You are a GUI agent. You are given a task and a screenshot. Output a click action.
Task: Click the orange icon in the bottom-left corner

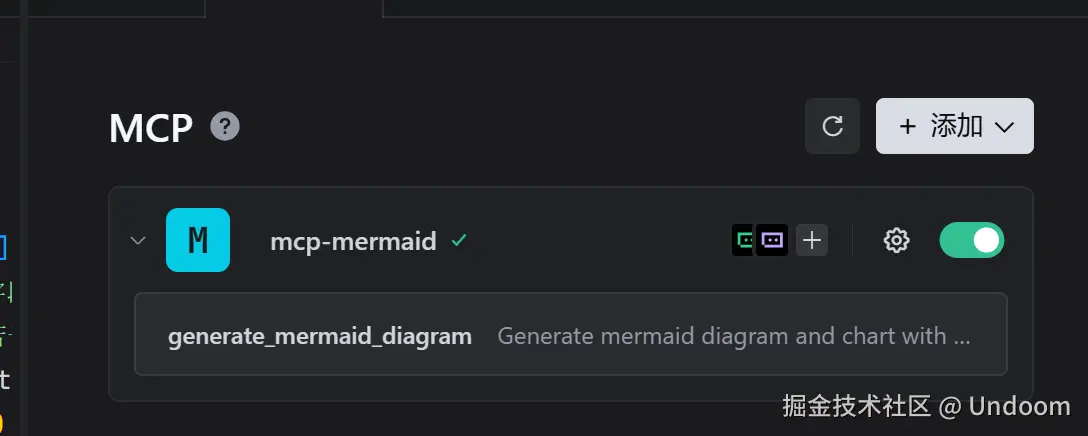(x=3, y=424)
